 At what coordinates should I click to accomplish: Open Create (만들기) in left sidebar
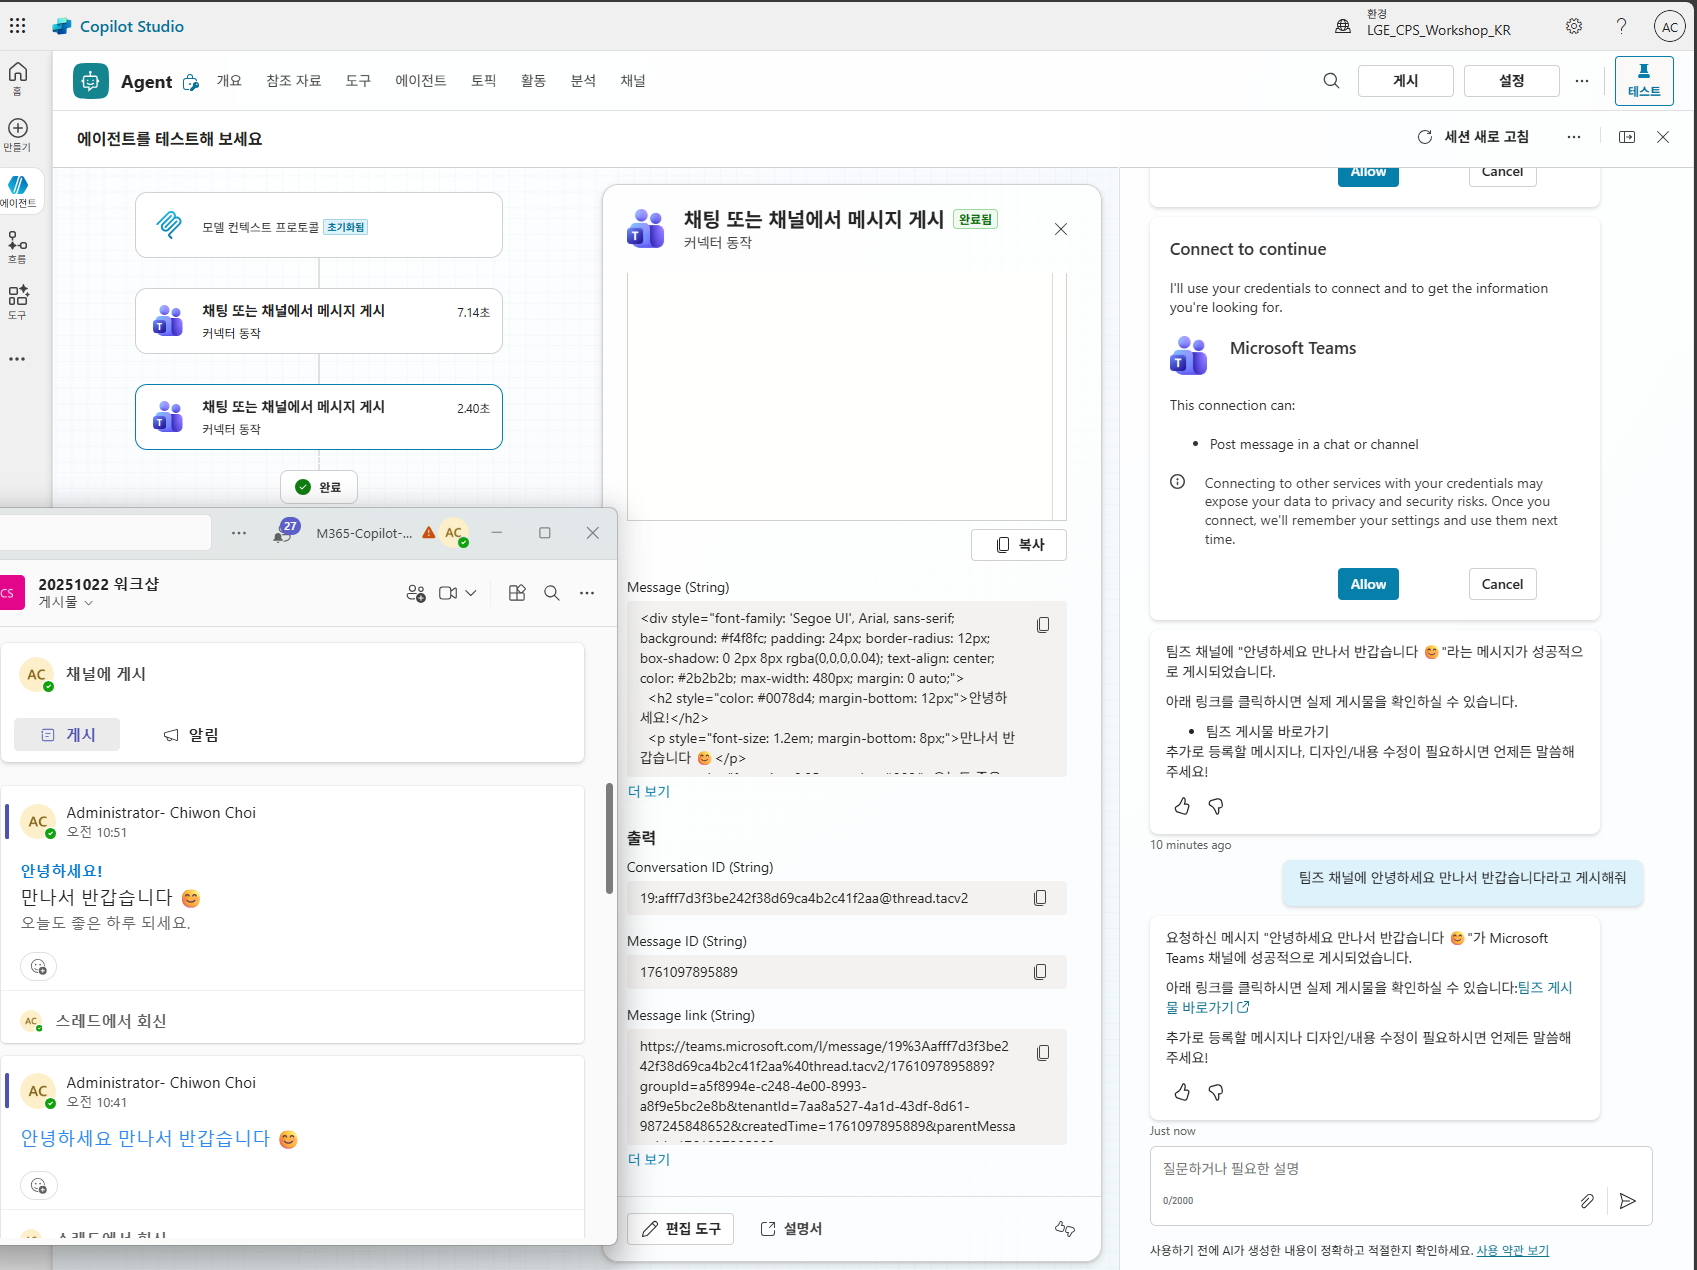tap(18, 134)
